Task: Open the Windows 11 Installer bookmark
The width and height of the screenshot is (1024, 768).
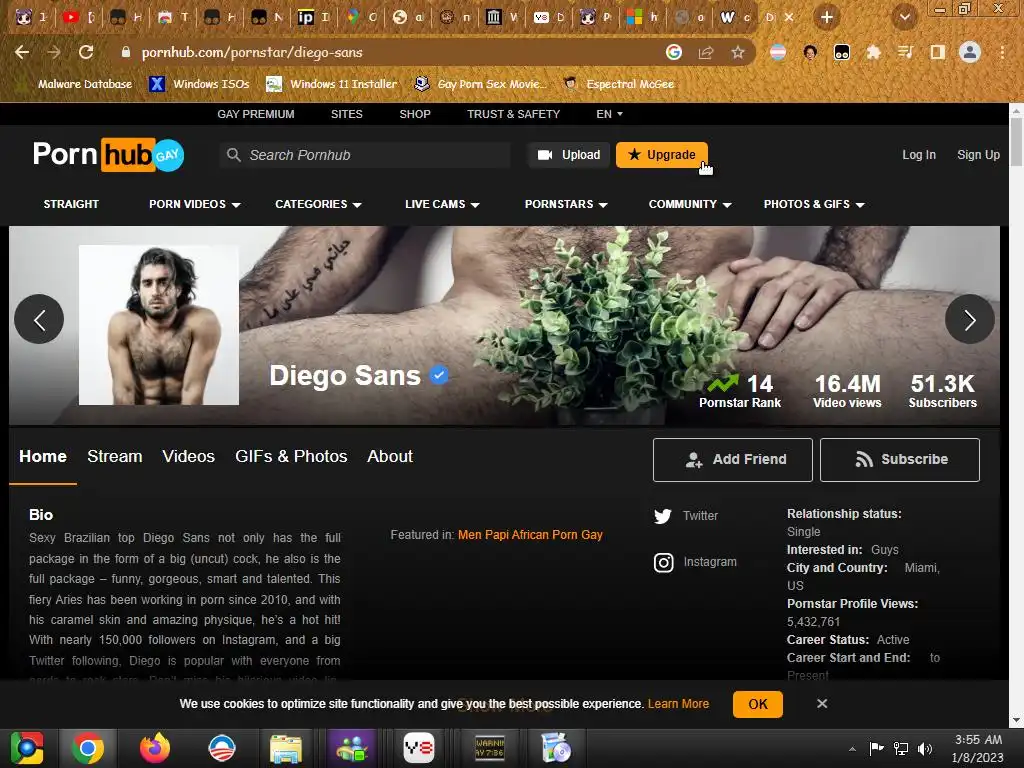Action: coord(332,84)
